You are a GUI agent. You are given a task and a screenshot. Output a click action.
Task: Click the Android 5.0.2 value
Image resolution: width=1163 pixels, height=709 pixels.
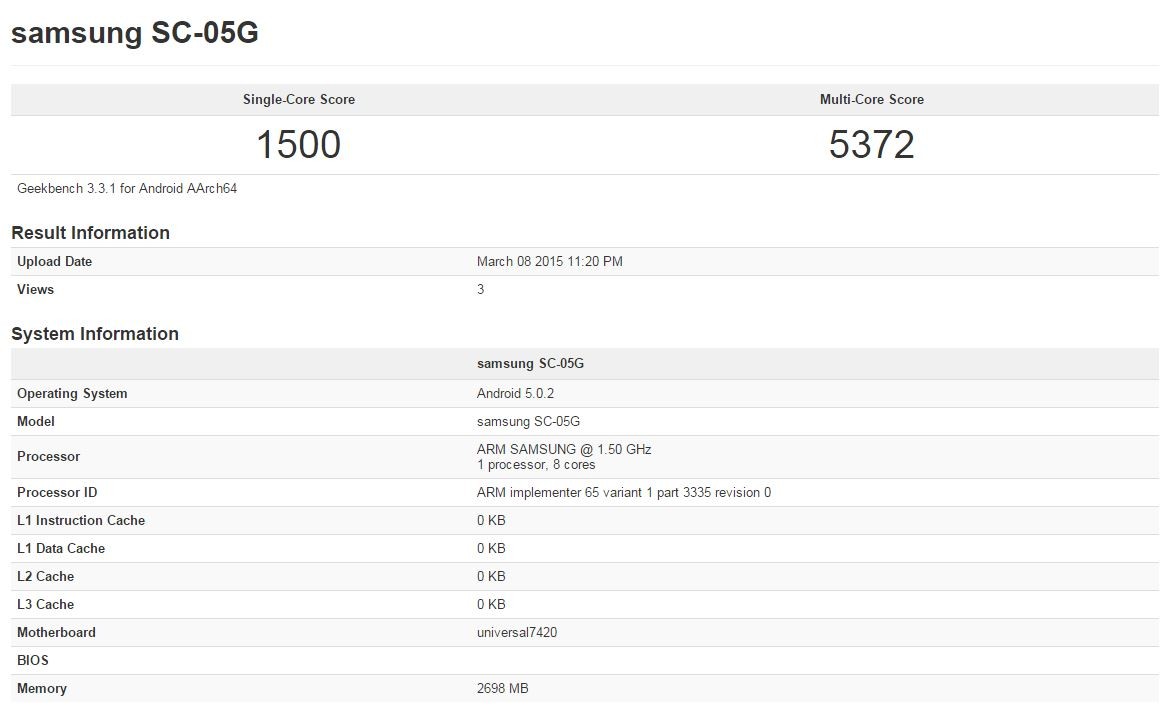(515, 393)
